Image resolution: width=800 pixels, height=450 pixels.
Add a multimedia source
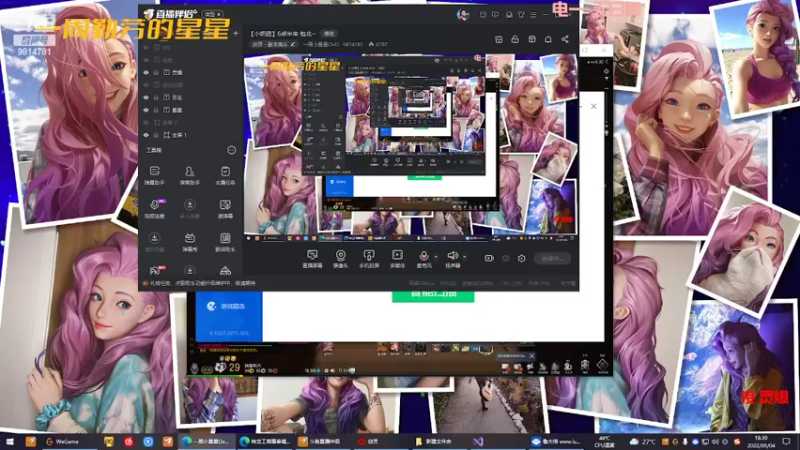(x=397, y=258)
